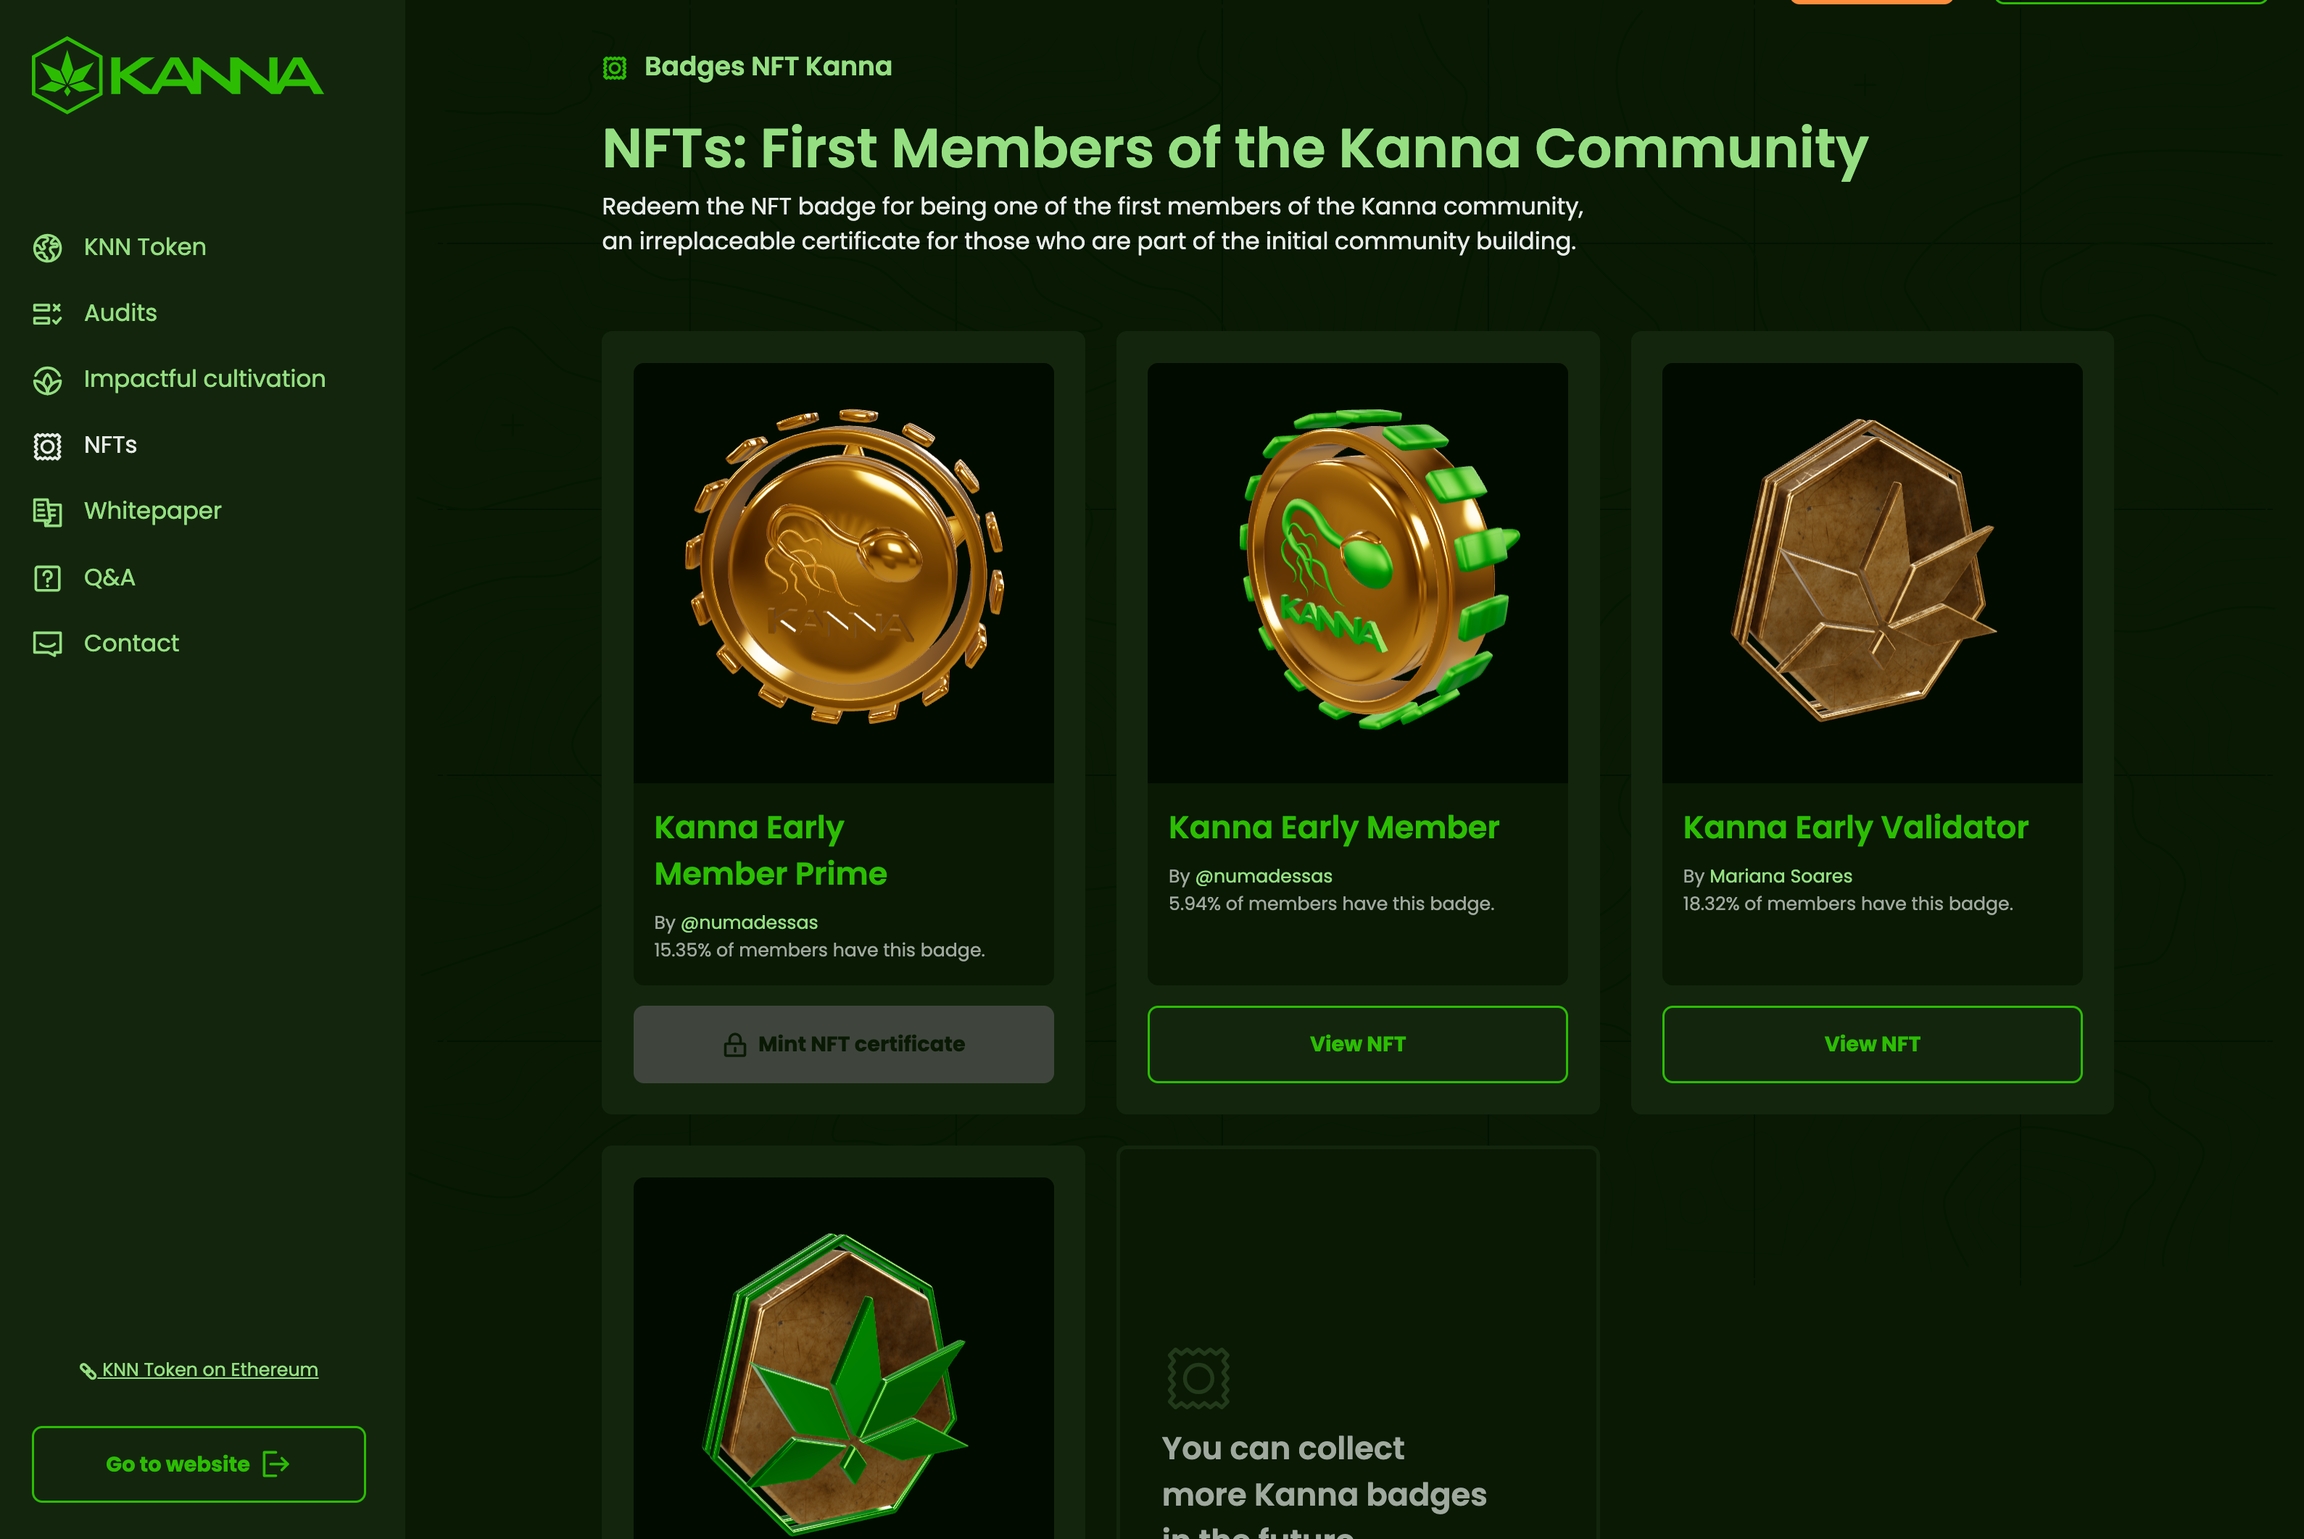The image size is (2304, 1539).
Task: View NFT for Kanna Early Validator
Action: click(1871, 1044)
